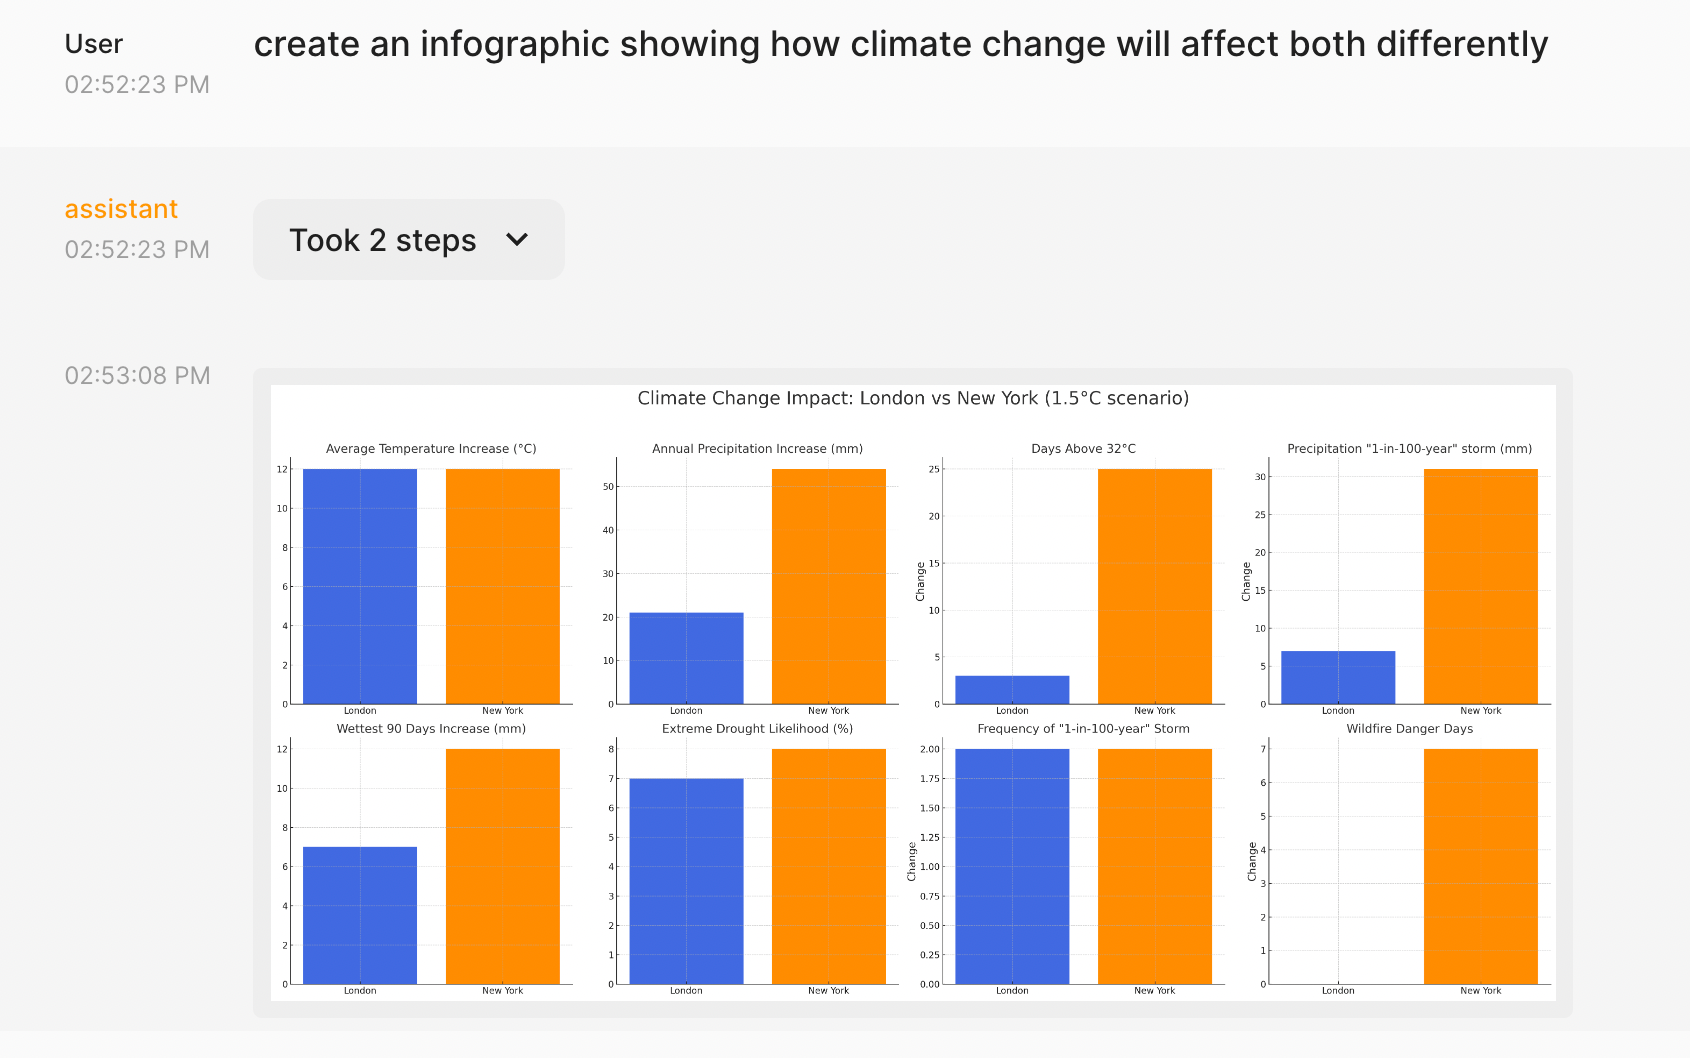Click London's bar in Precipitation "1-in-100-year" storm chart

coord(1338,677)
